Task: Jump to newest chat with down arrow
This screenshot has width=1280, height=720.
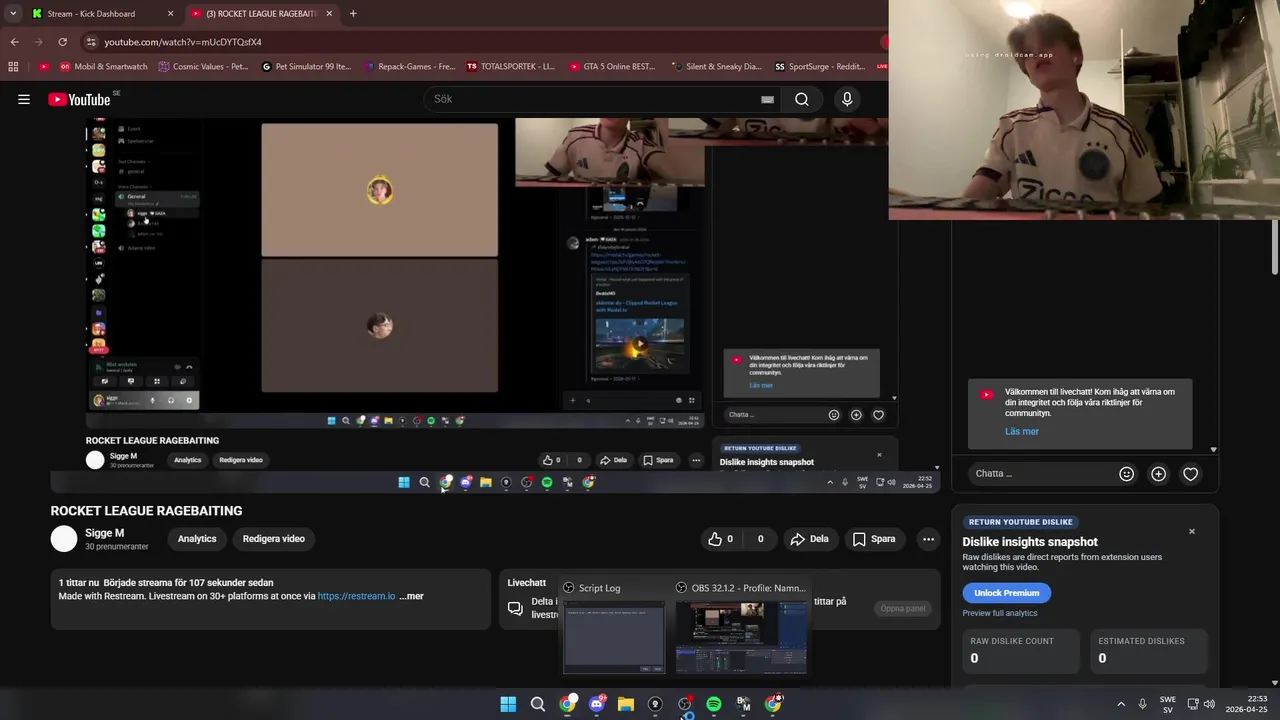Action: (1213, 450)
